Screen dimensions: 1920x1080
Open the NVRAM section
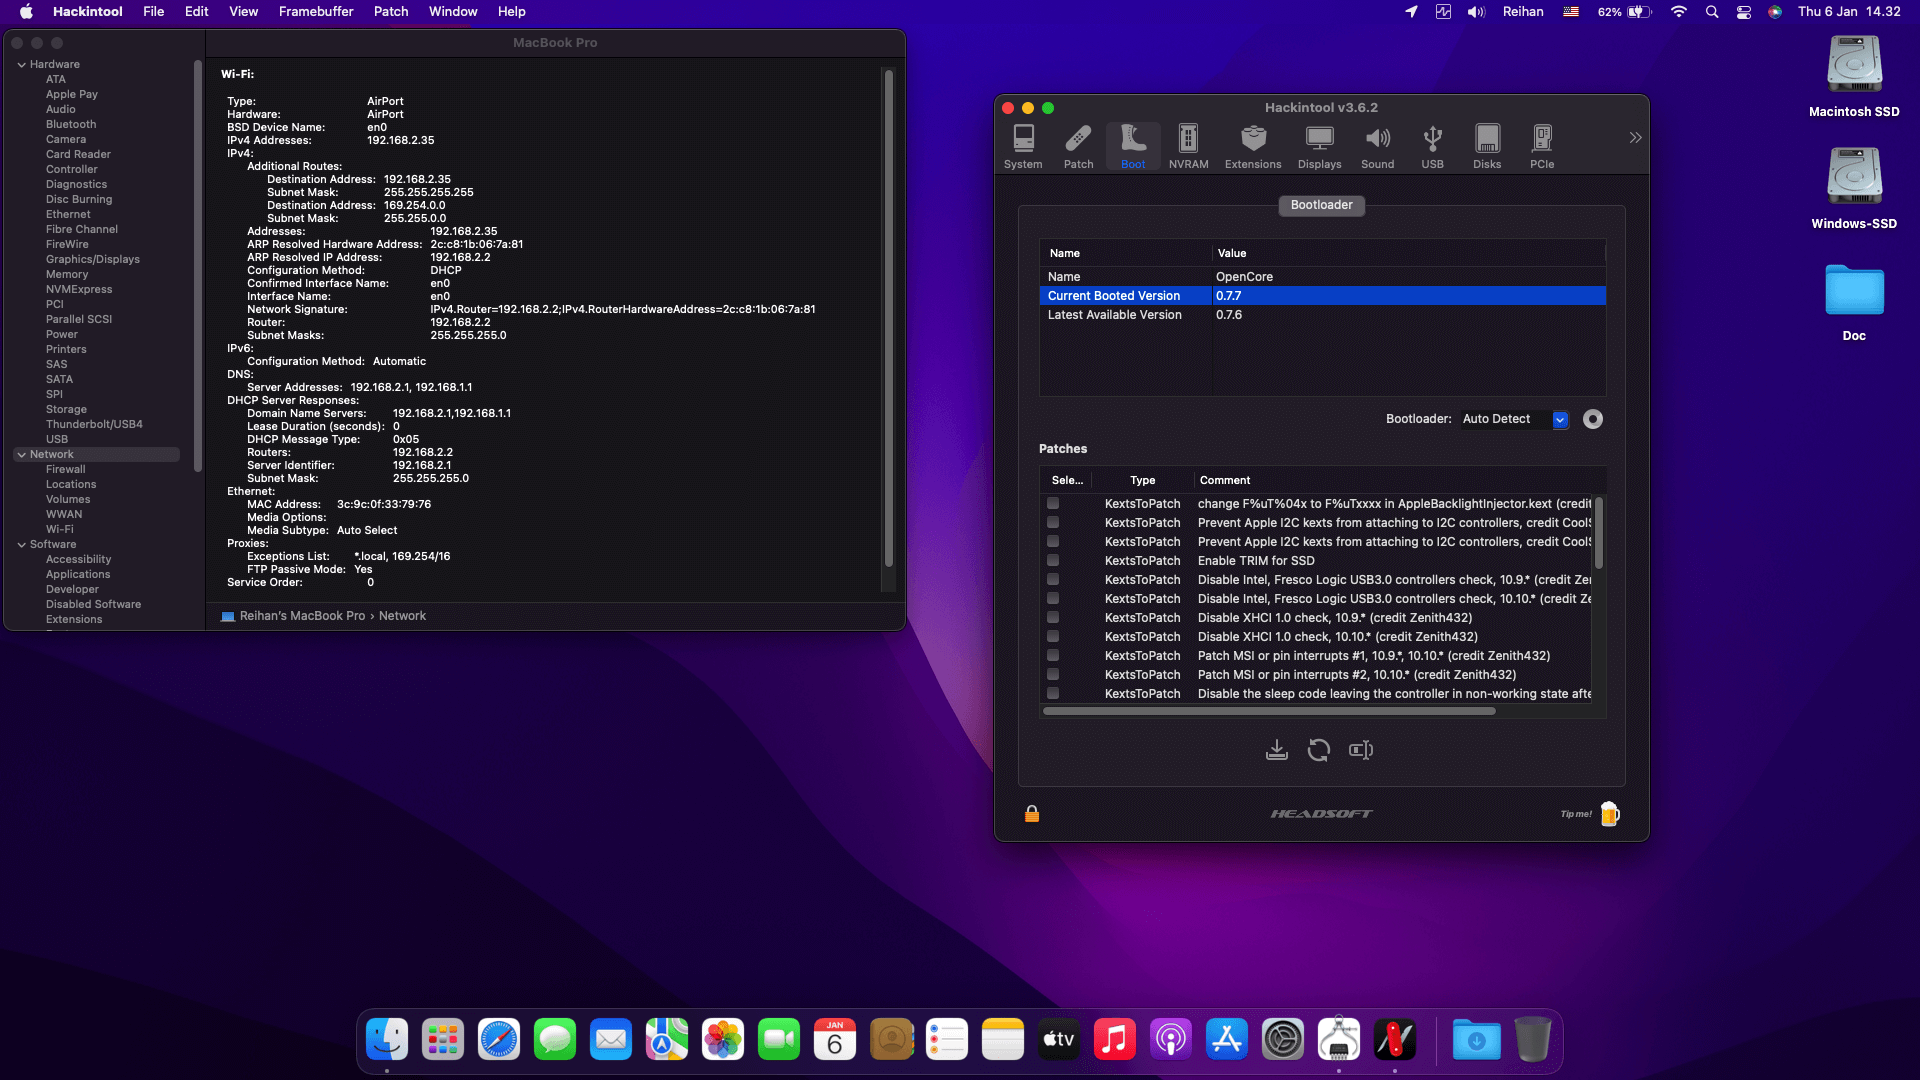1188,146
